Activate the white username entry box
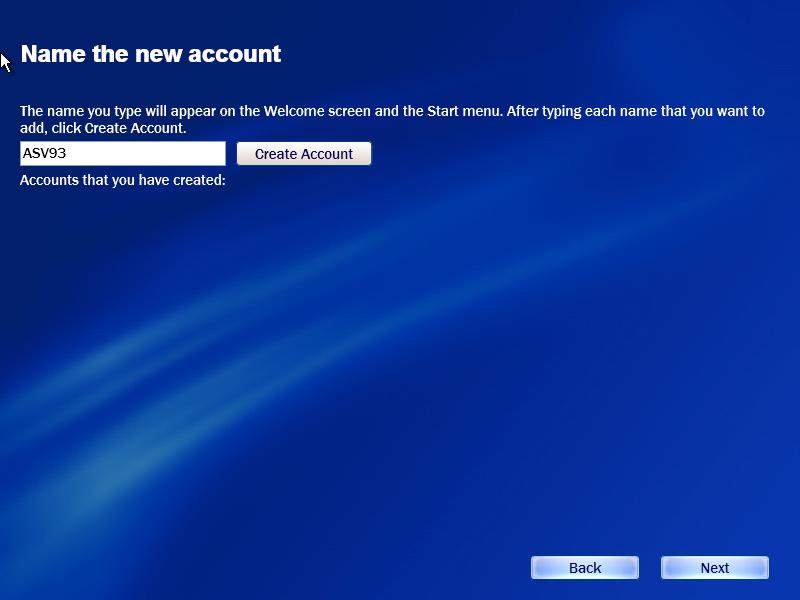The width and height of the screenshot is (800, 600). (123, 154)
